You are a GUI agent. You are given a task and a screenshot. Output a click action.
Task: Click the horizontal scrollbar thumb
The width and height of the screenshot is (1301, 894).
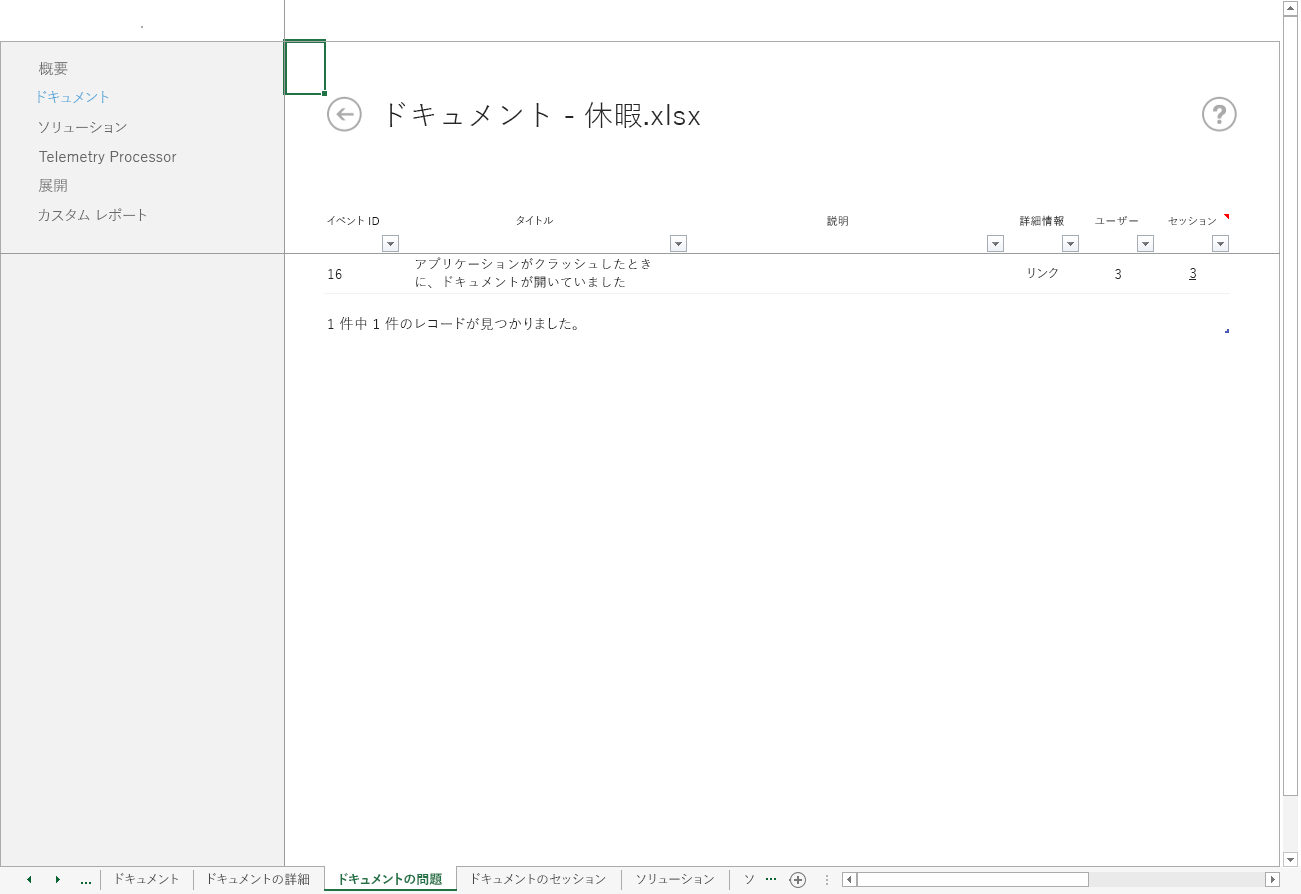click(x=972, y=880)
